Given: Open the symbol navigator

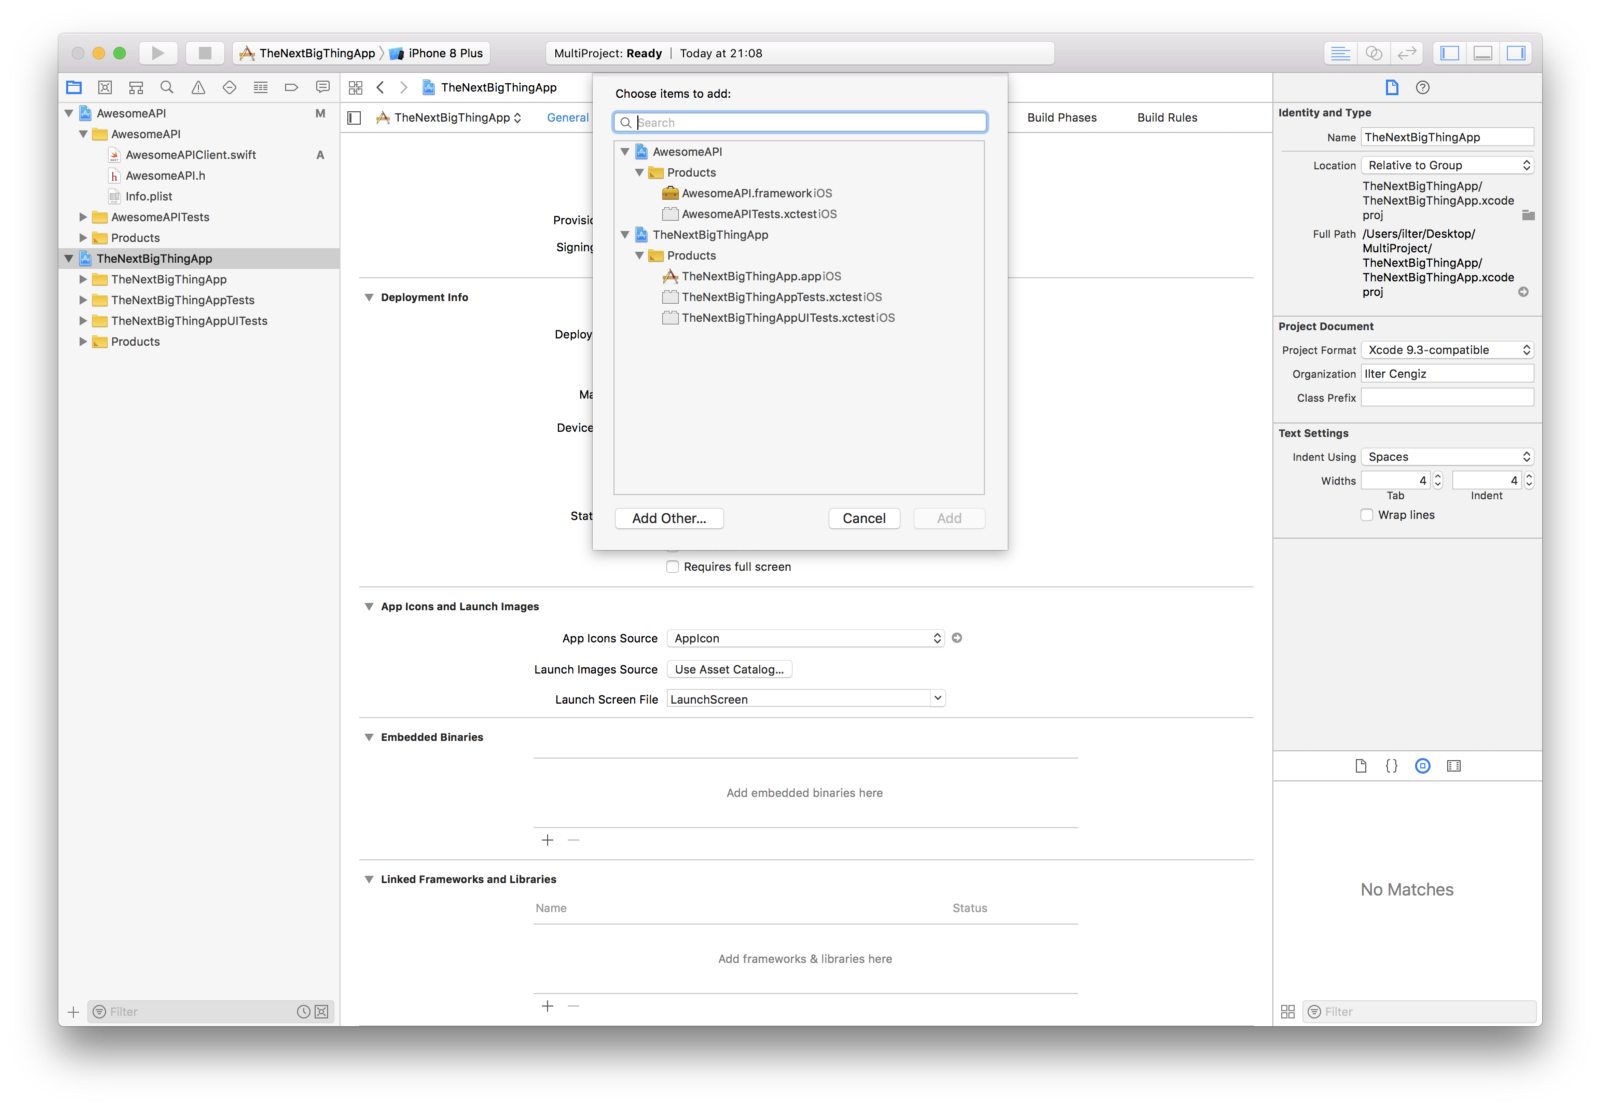Looking at the screenshot, I should 136,87.
